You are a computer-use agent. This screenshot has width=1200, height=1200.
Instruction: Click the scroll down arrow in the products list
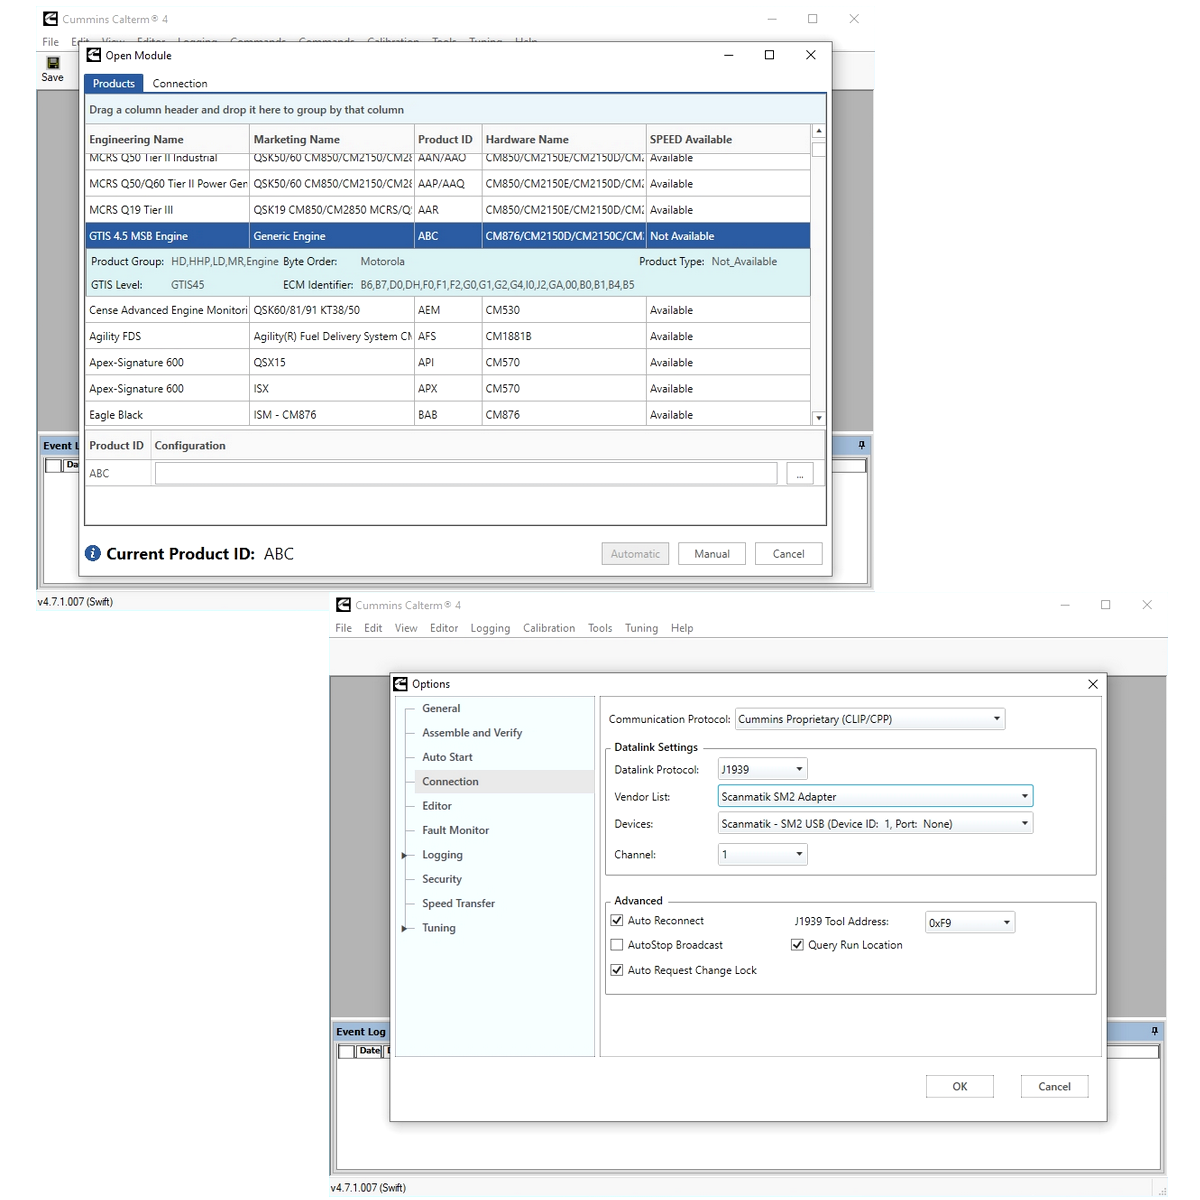click(818, 418)
